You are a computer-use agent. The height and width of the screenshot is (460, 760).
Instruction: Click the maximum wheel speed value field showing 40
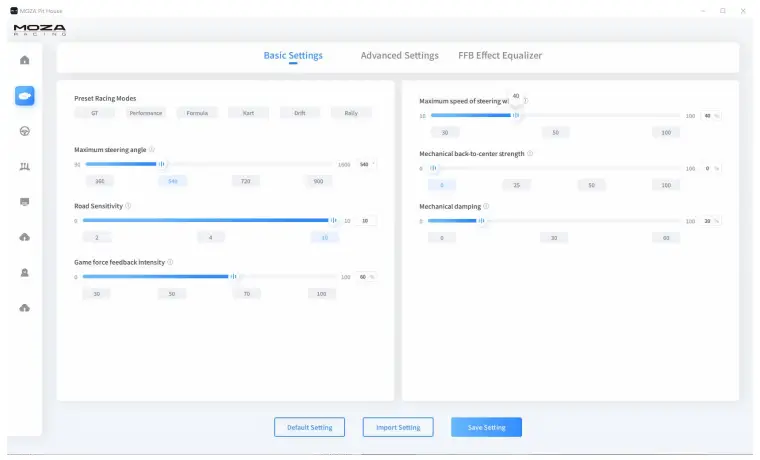click(x=711, y=115)
